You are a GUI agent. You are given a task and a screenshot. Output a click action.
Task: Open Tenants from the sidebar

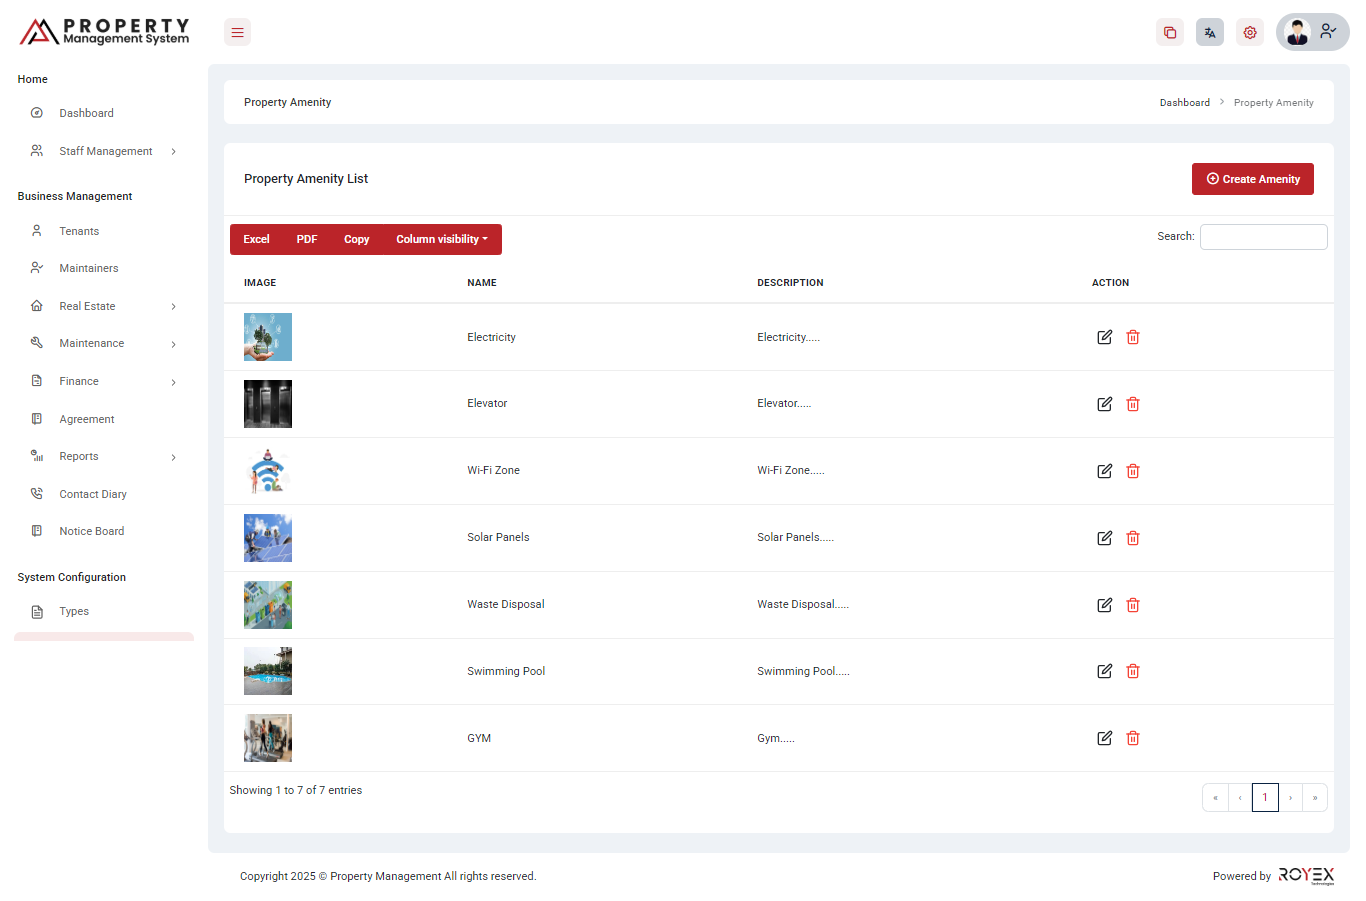(x=79, y=231)
